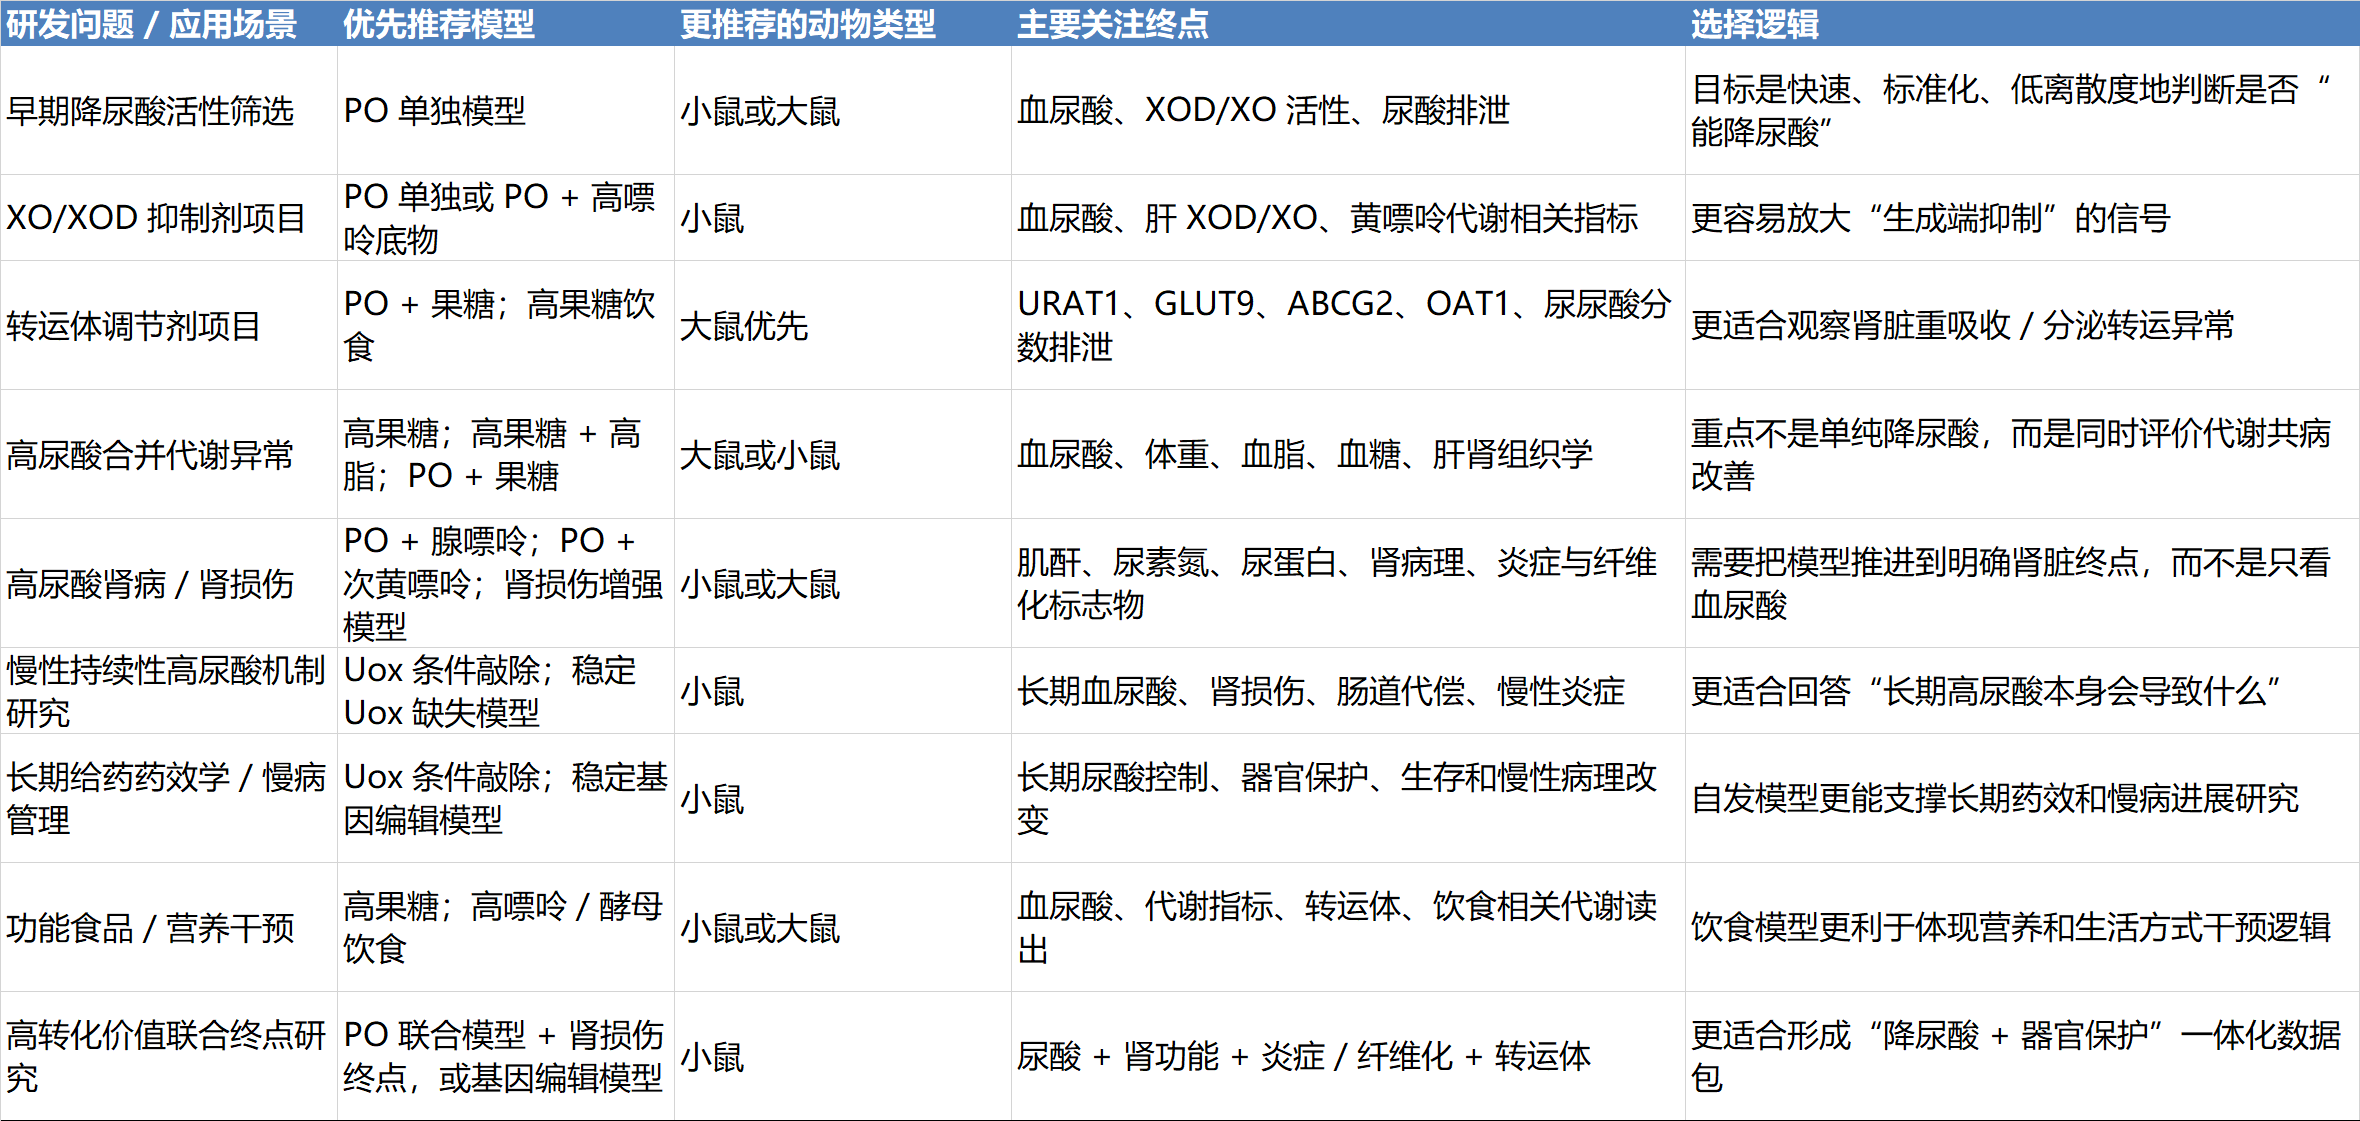Click the 长期给药药效学 / 慢病管理 cell
Screen dimensions: 2360x1121
pyautogui.click(x=166, y=798)
